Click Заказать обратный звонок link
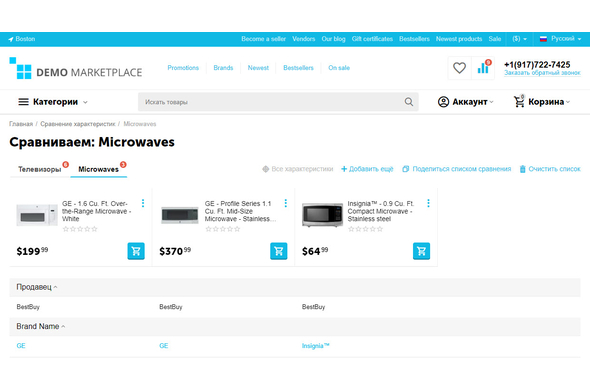 542,73
